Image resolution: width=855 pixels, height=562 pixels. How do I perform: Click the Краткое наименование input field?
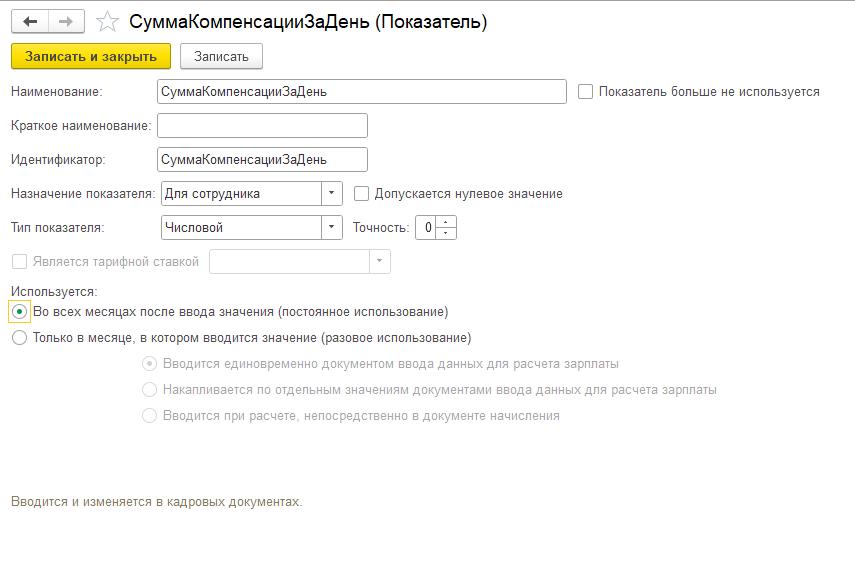pos(262,126)
